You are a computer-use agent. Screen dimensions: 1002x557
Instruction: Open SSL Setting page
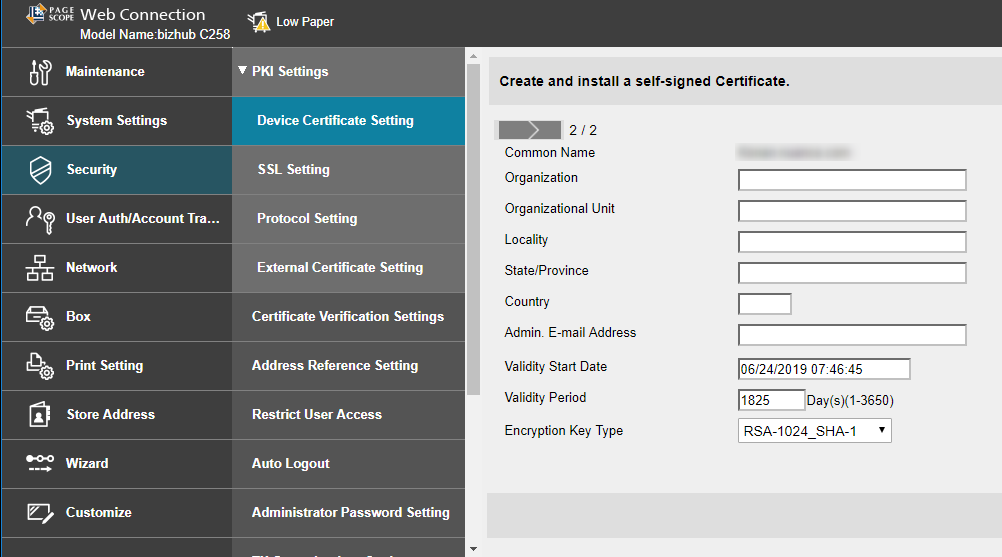point(348,170)
